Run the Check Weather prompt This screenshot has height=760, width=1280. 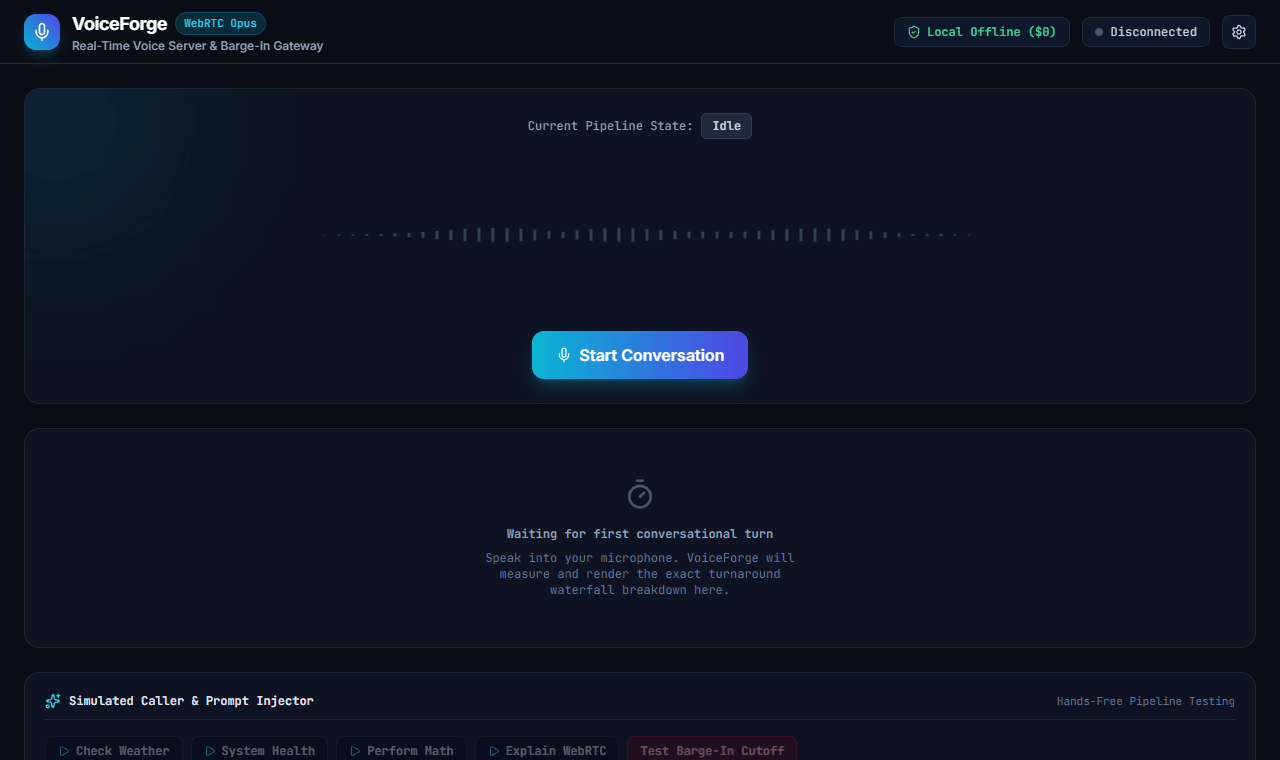pos(114,750)
